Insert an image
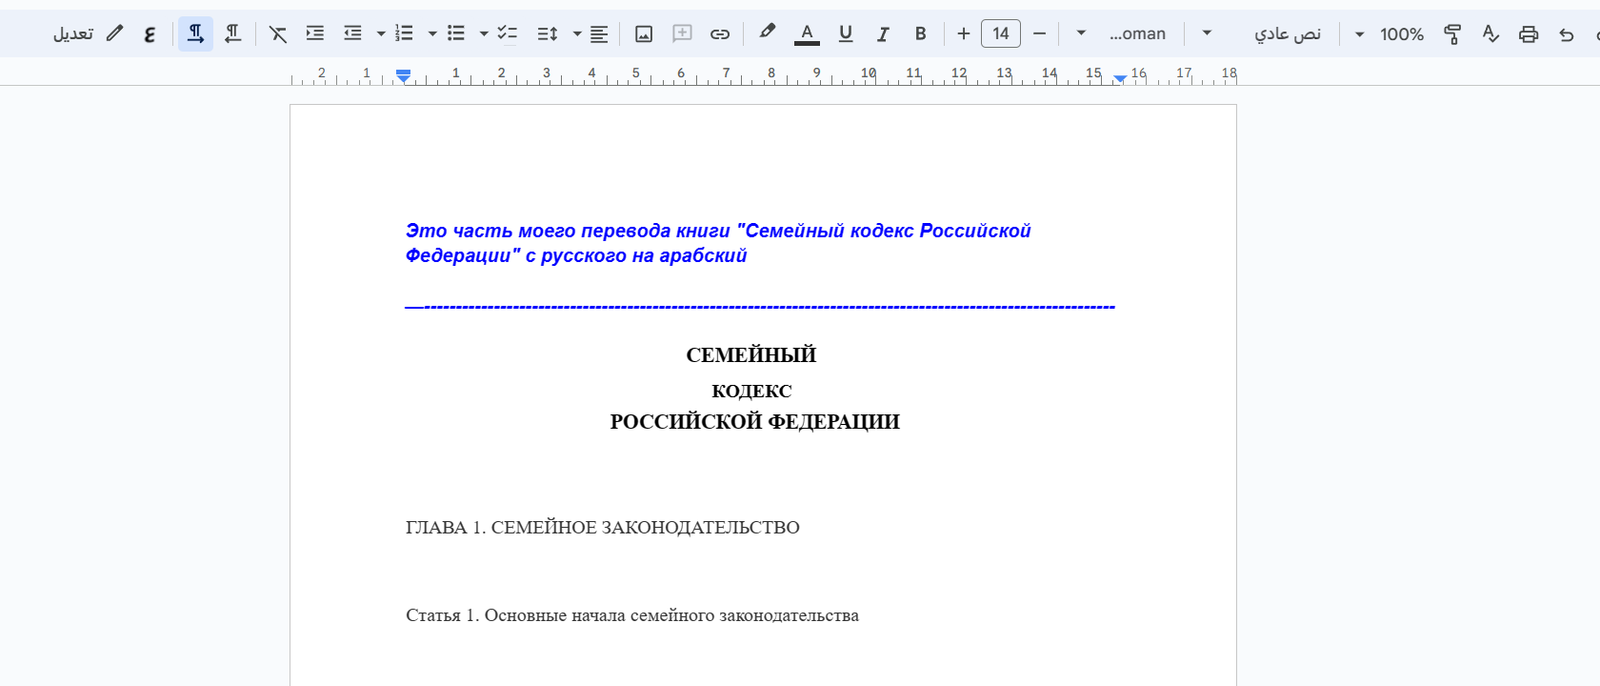Image resolution: width=1600 pixels, height=686 pixels. [644, 34]
